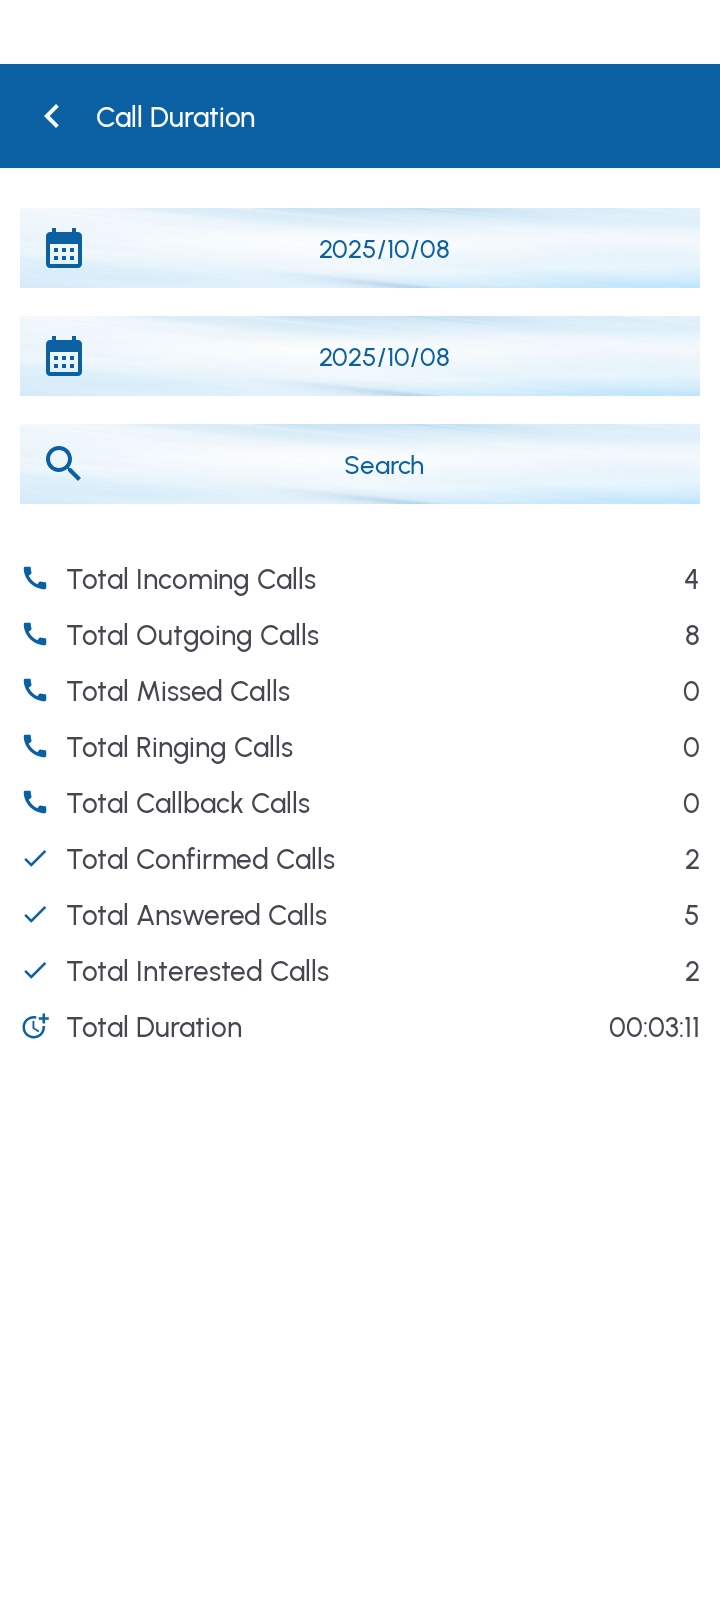This screenshot has height=1604, width=720.
Task: Click the second date calendar icon
Action: [x=64, y=357]
